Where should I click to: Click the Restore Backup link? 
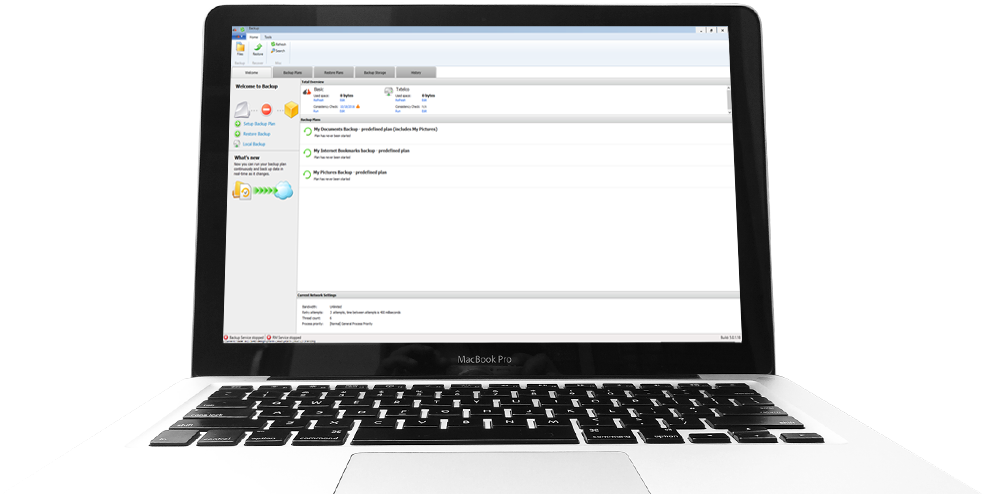tap(257, 134)
